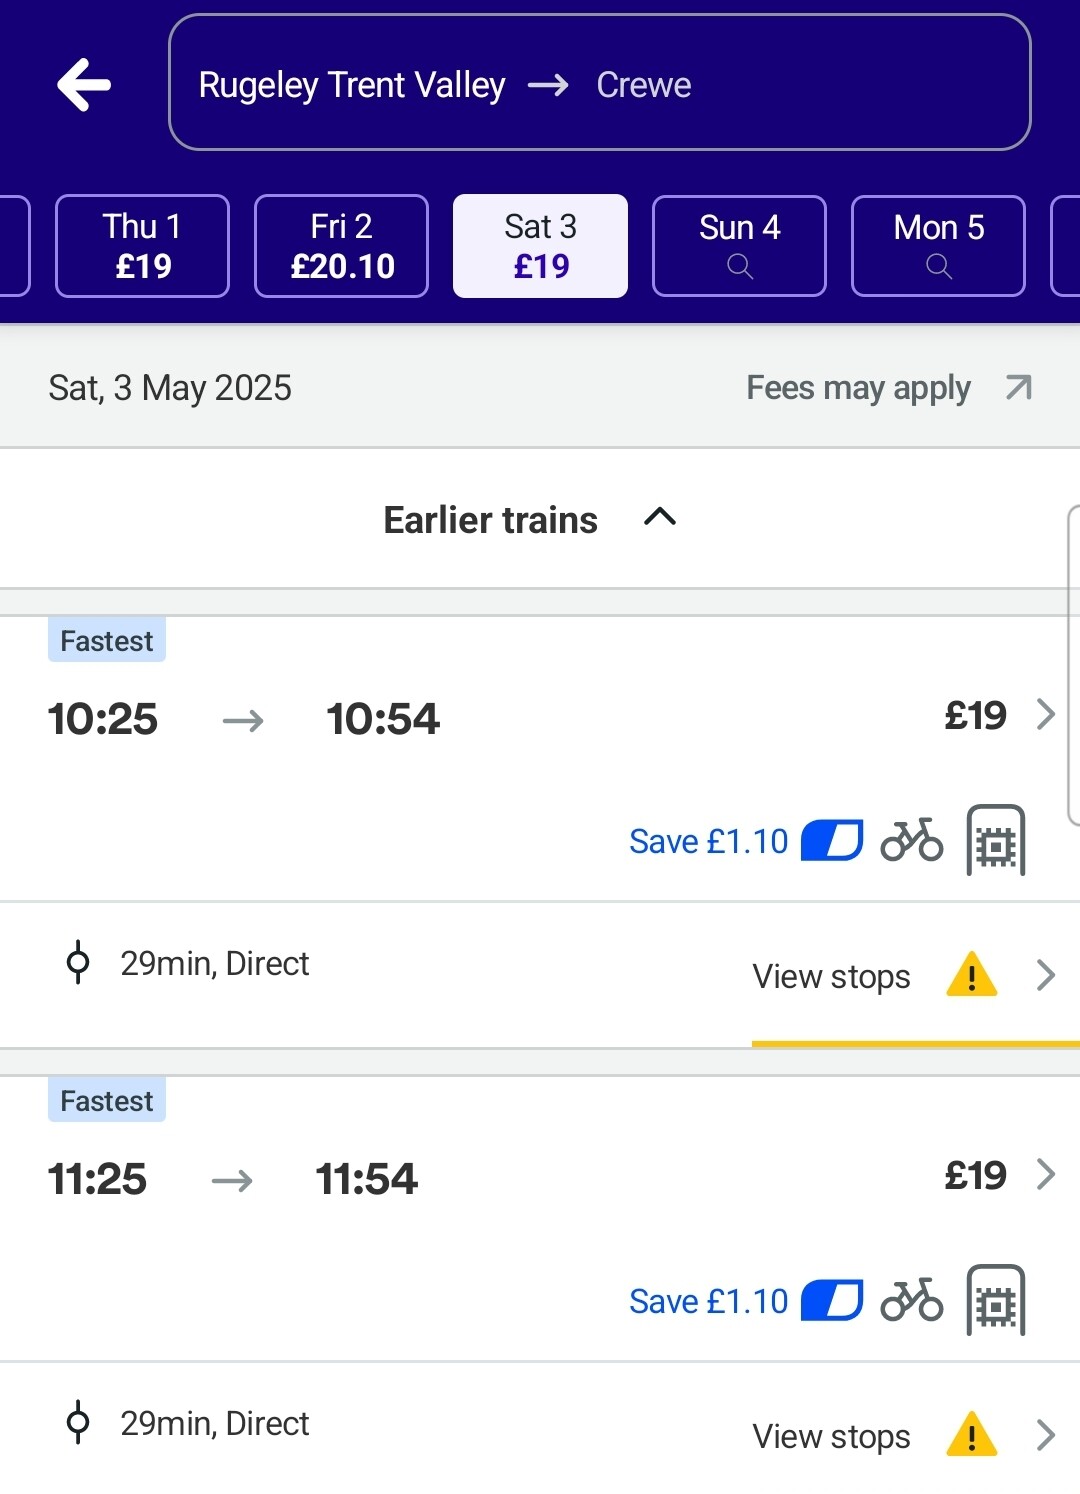Screen dimensions: 1080x1494
Task: Open £19 fare chevron for 10:25 train
Action: click(1046, 715)
